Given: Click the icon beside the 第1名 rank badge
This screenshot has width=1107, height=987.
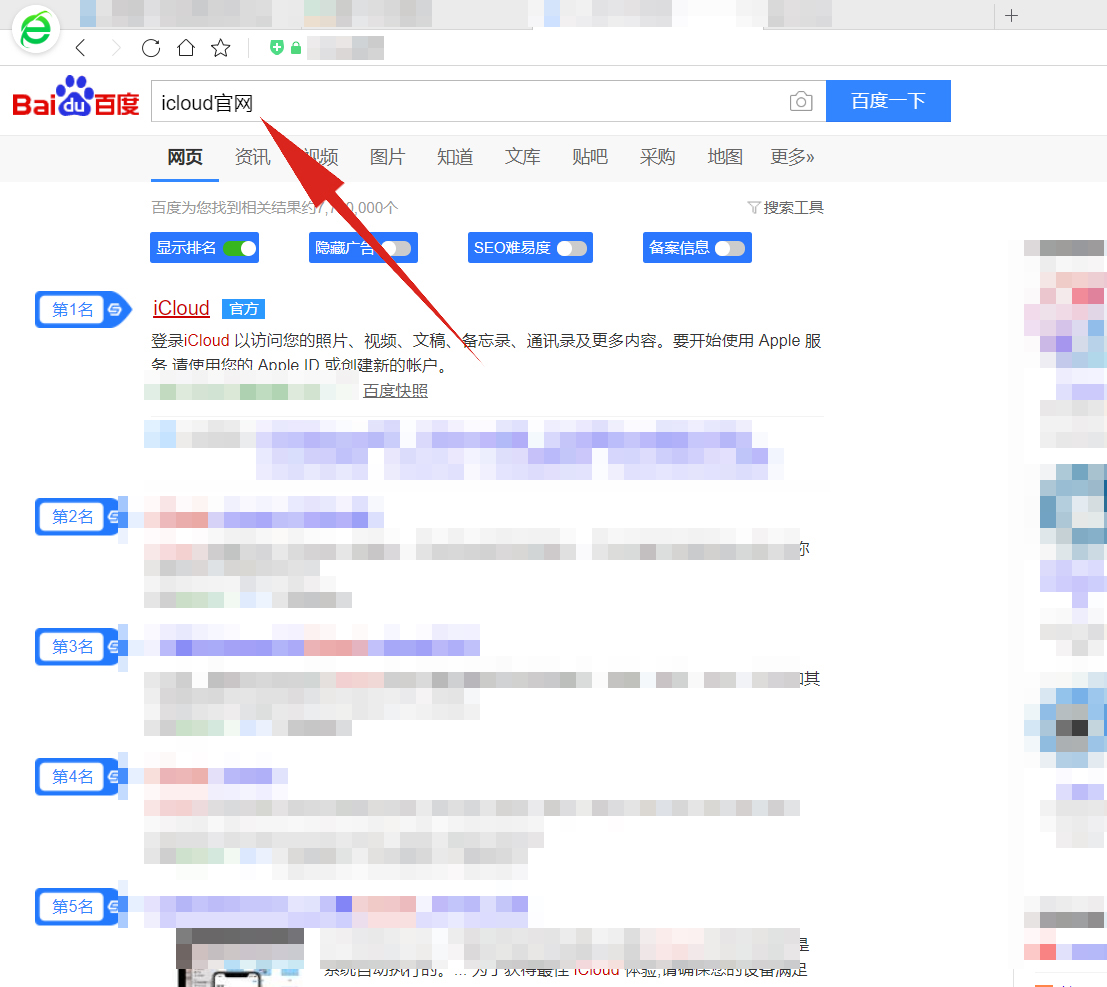Looking at the screenshot, I should click(x=115, y=309).
